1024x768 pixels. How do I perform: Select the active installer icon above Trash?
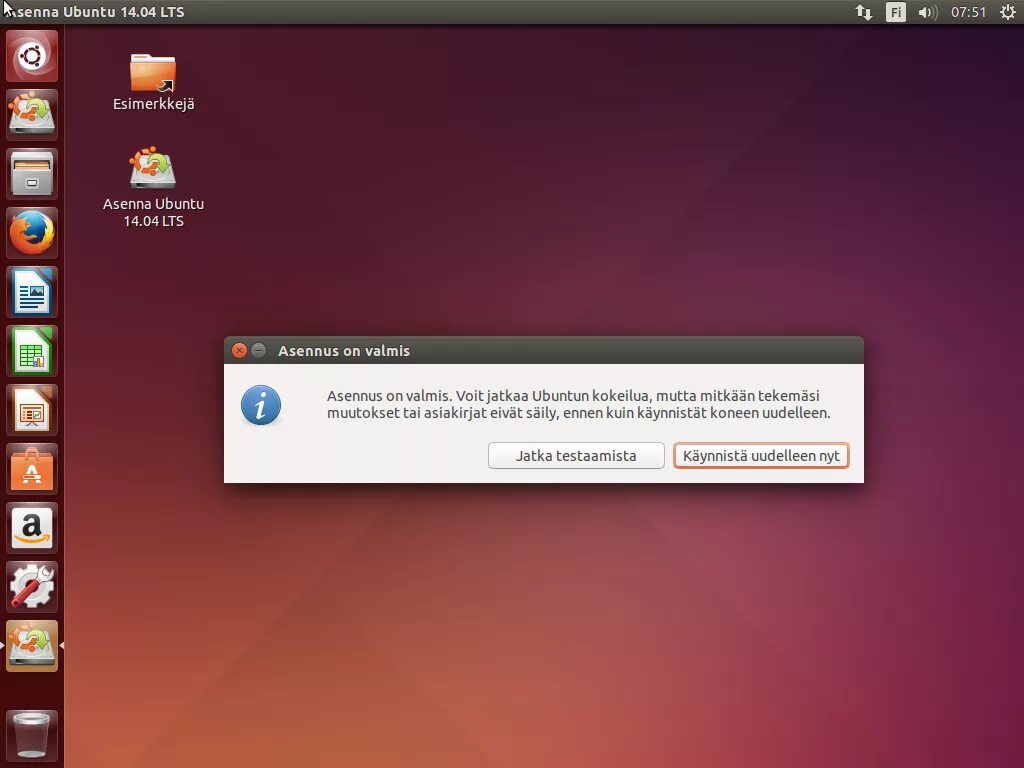[x=31, y=646]
